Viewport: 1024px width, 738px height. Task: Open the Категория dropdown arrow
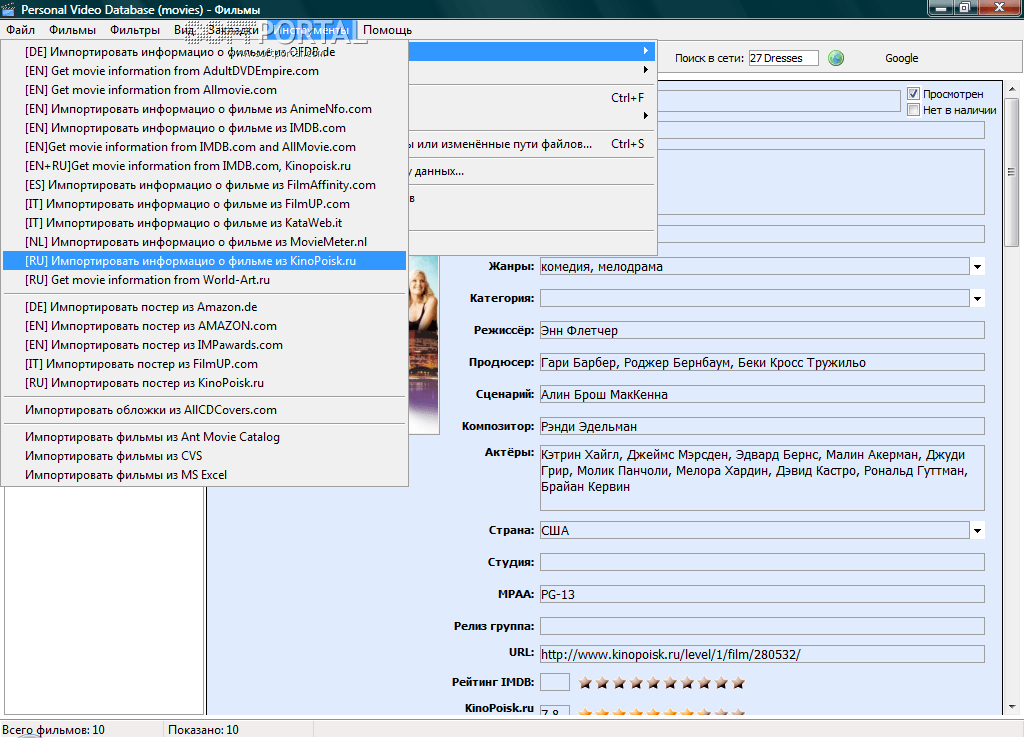(977, 298)
